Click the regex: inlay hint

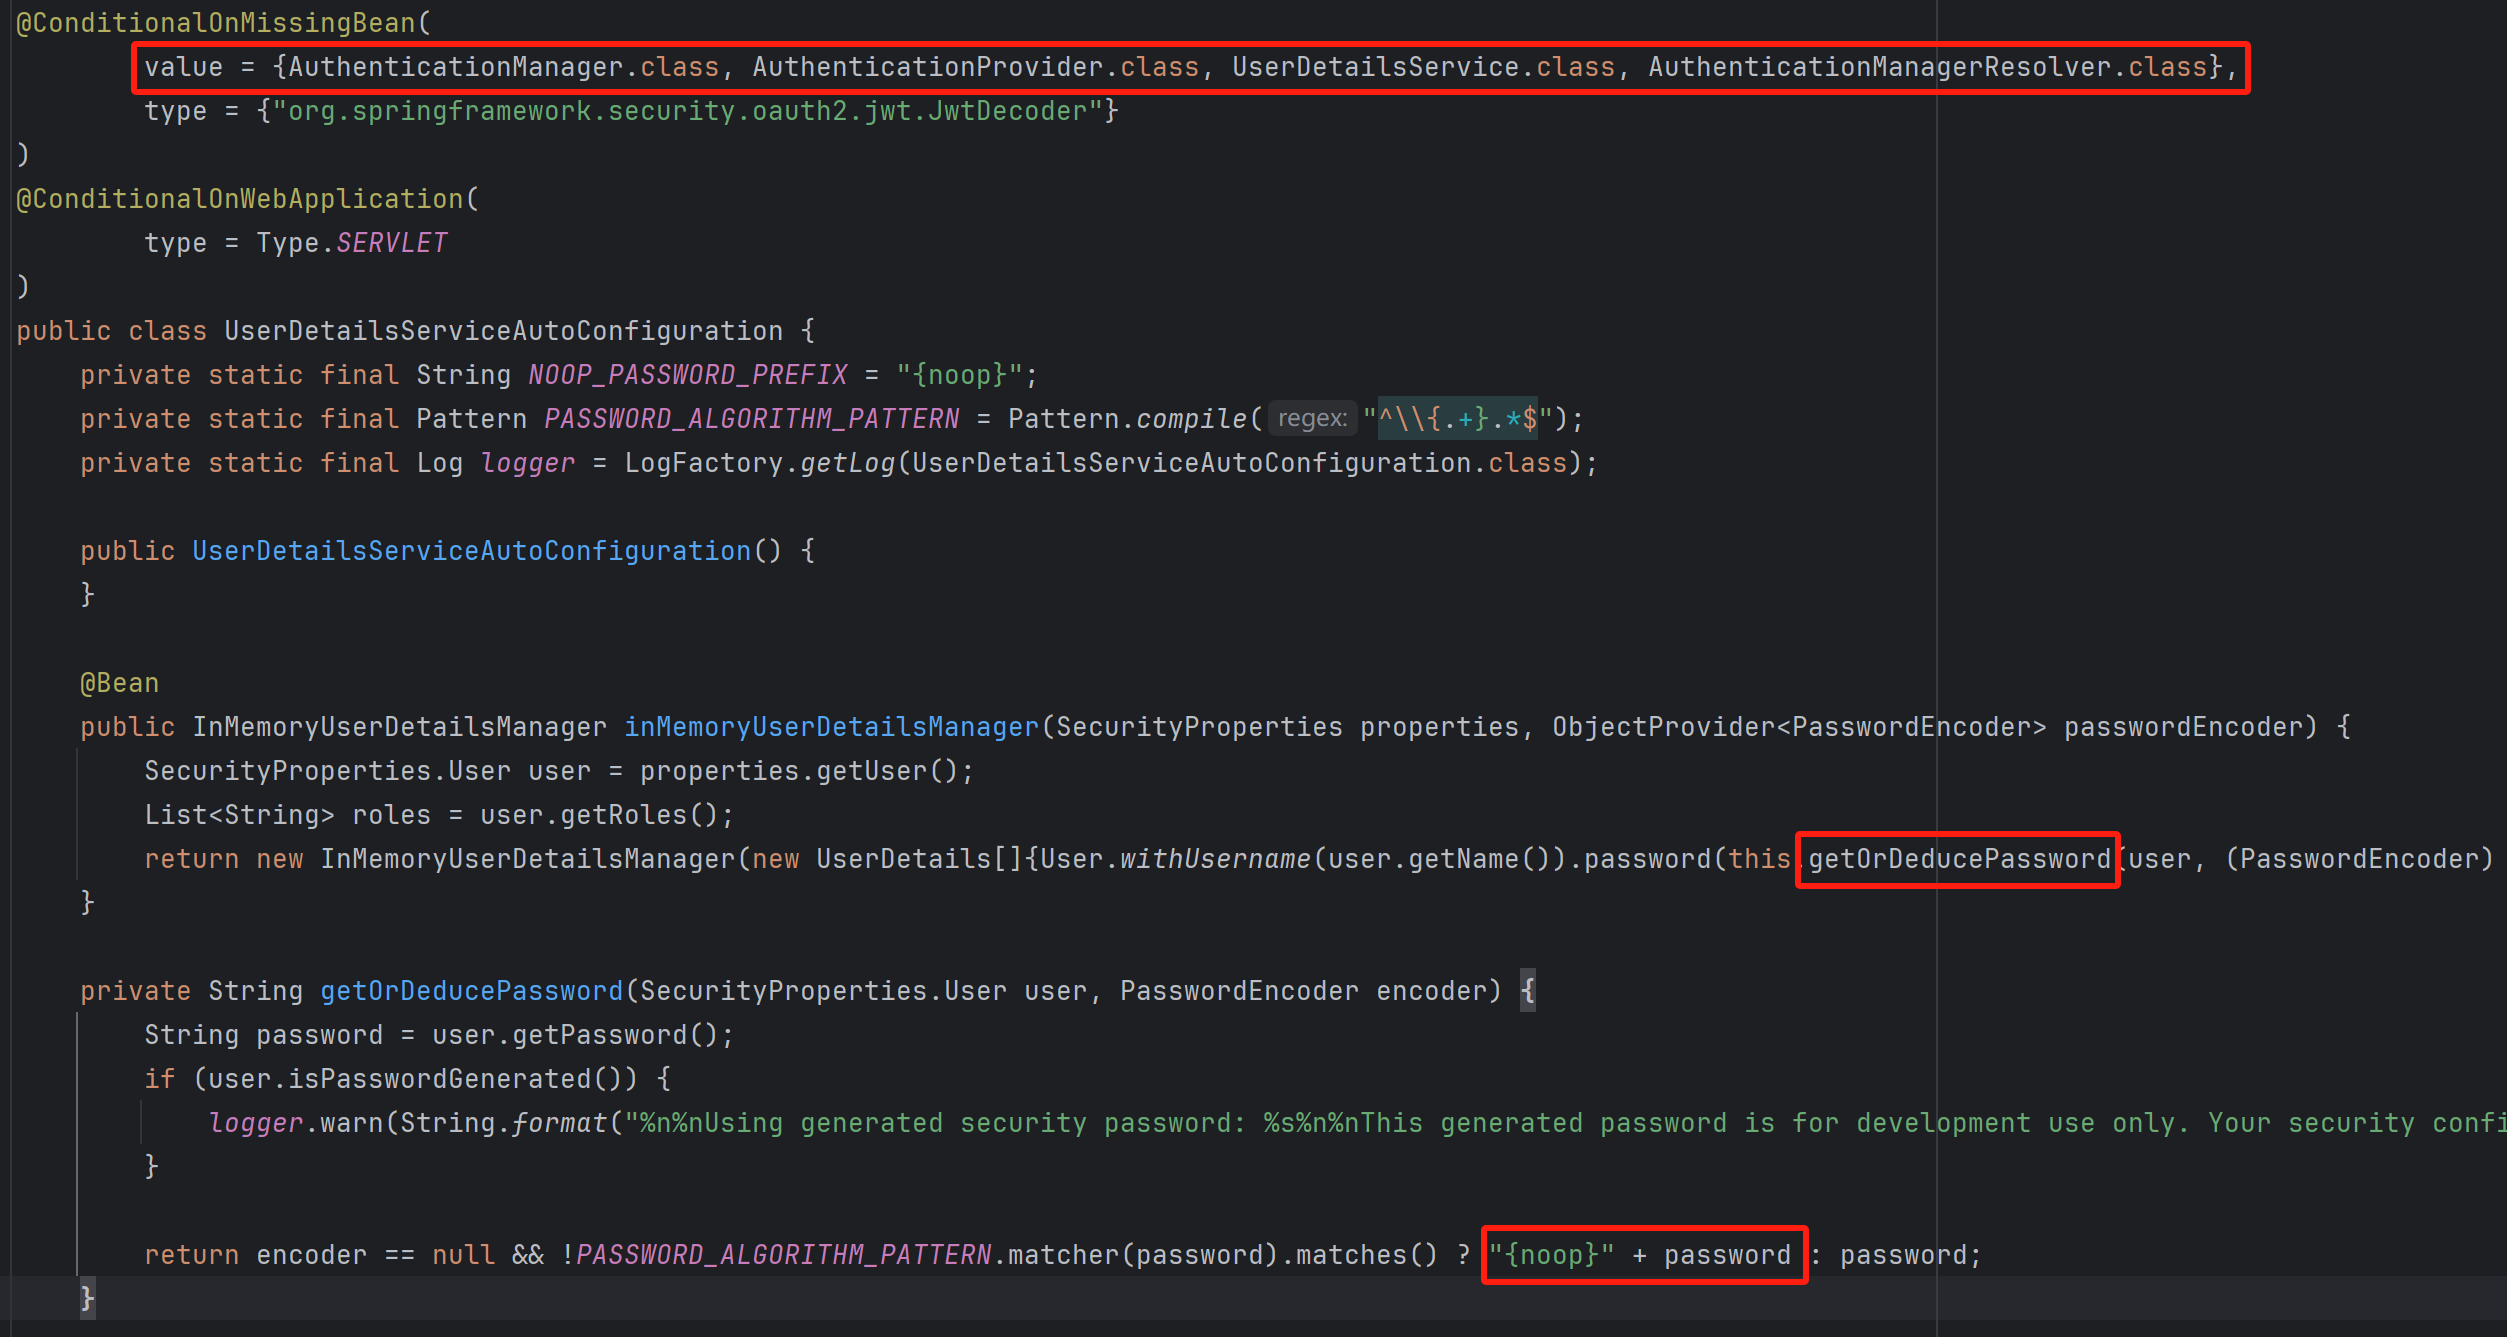click(1312, 419)
